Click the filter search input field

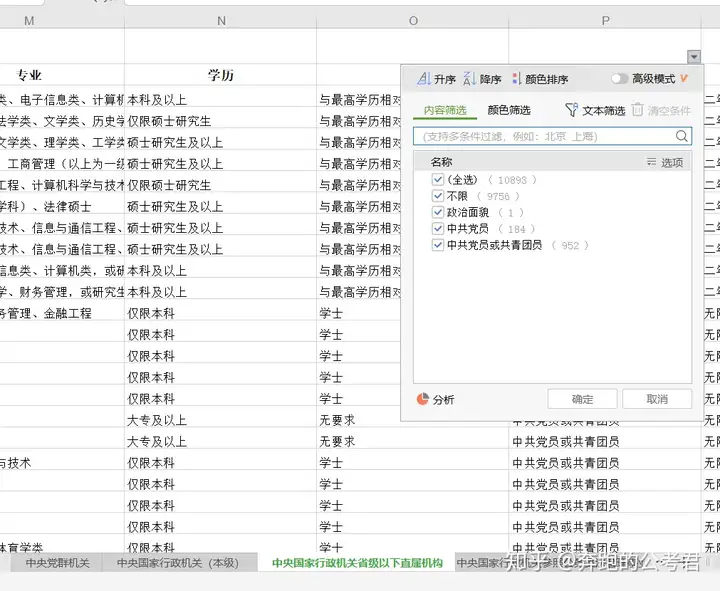[x=545, y=136]
